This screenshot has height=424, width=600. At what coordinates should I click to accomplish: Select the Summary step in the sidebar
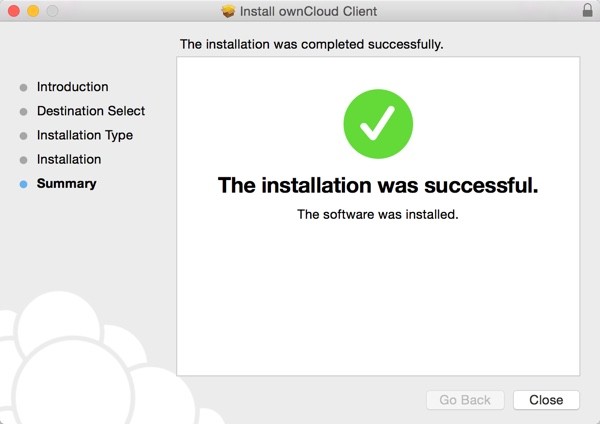tap(67, 183)
